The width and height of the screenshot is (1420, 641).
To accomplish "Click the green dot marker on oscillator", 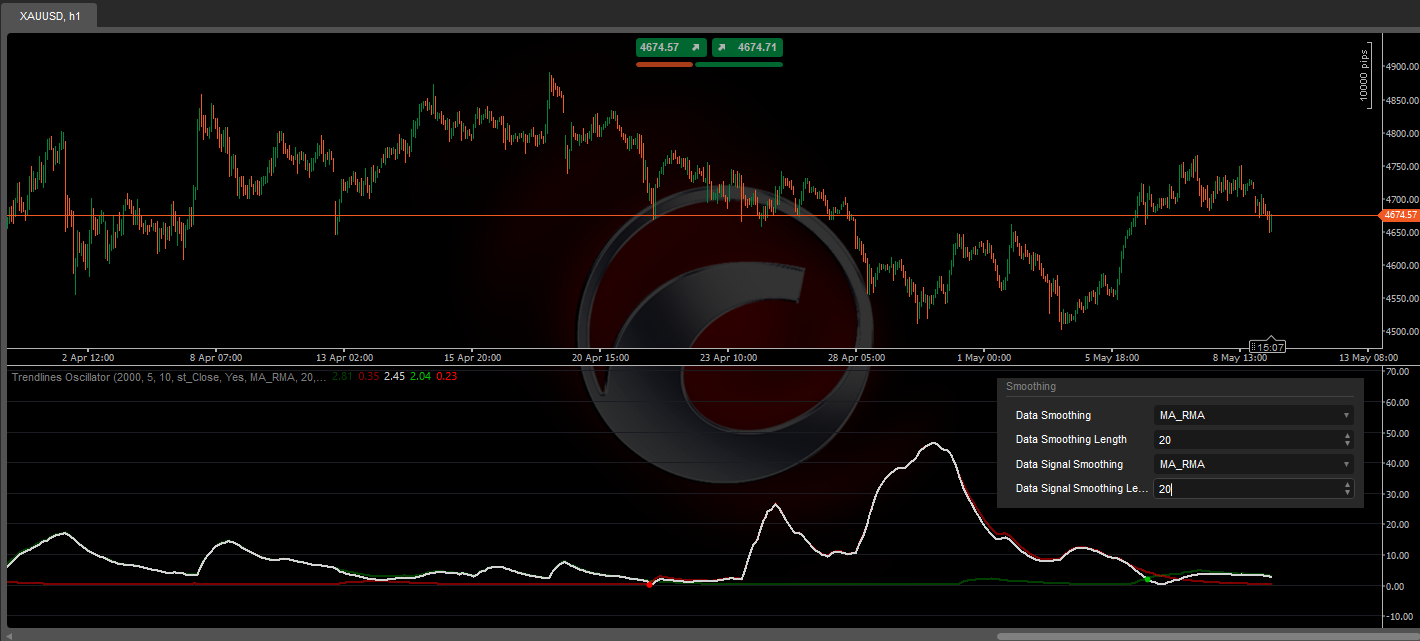I will 1147,579.
